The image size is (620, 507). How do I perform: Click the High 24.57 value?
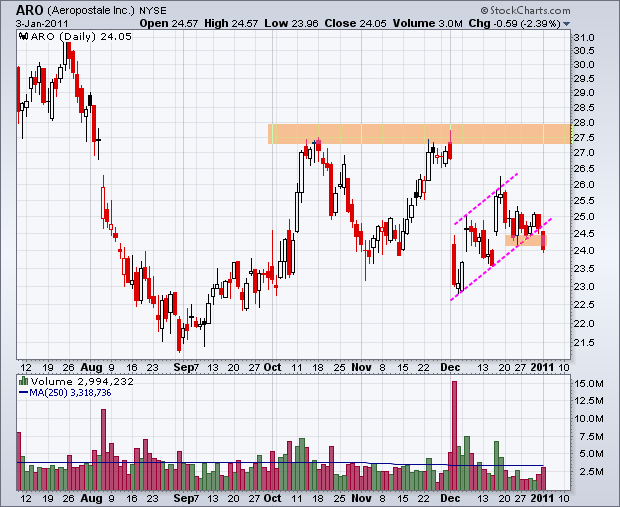231,23
